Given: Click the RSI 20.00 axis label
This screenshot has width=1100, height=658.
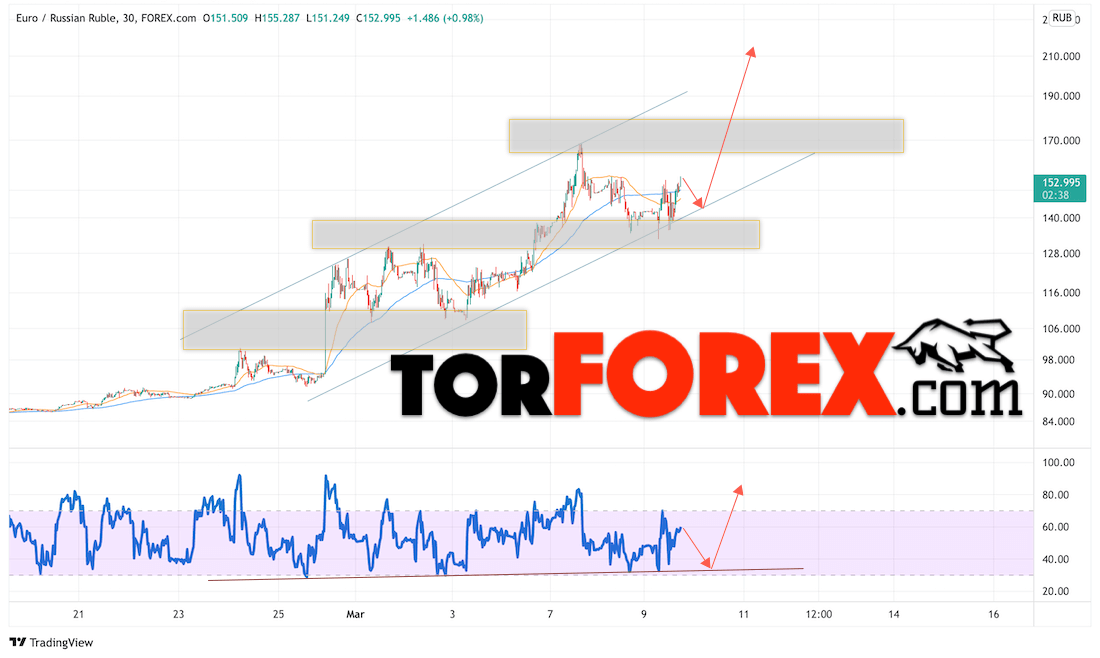Looking at the screenshot, I should (1056, 591).
